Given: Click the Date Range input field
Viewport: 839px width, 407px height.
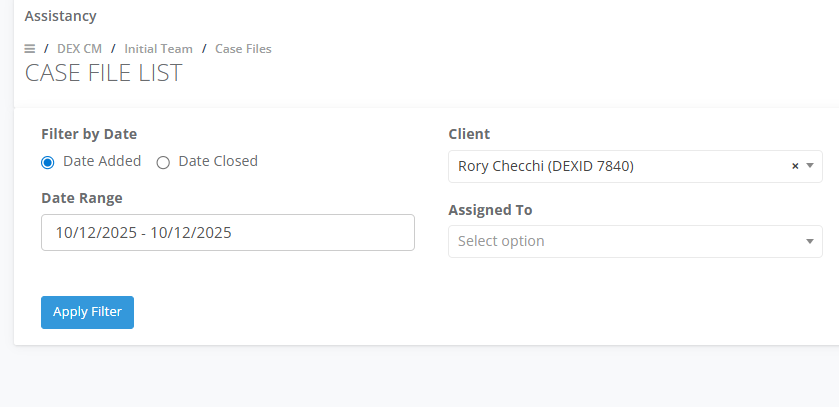Looking at the screenshot, I should coord(228,232).
